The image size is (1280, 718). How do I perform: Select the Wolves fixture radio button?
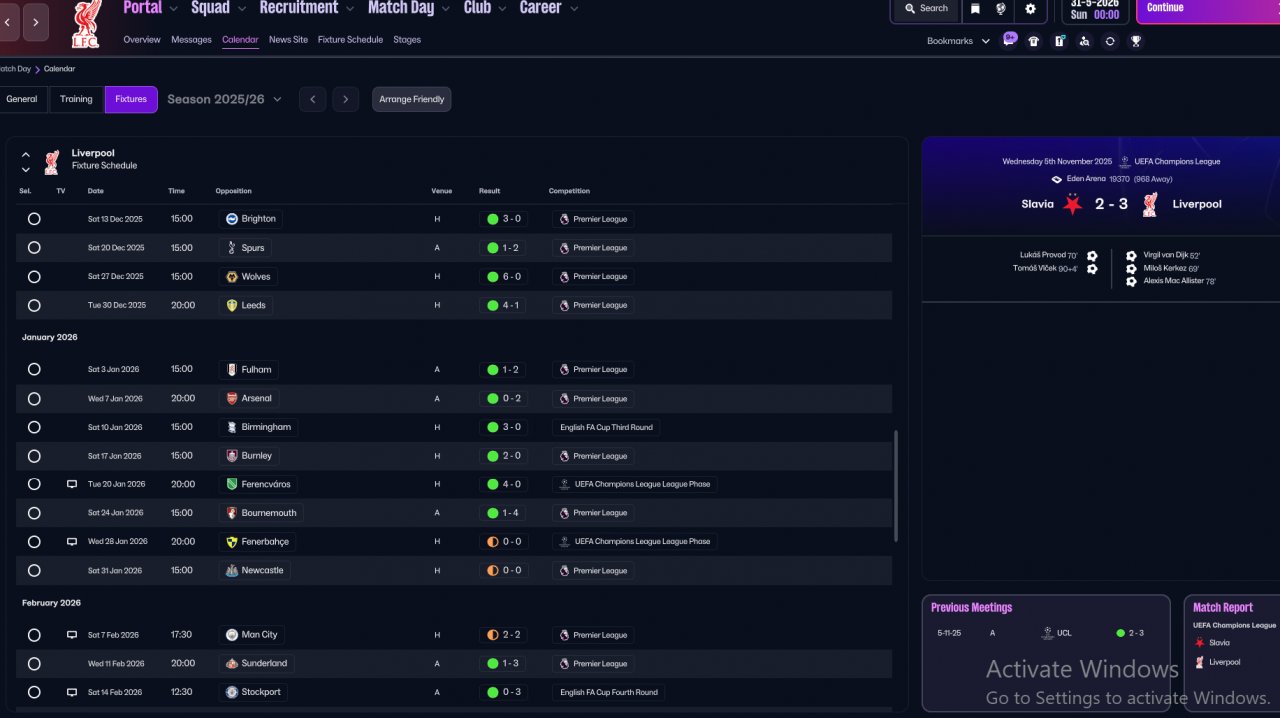[34, 277]
